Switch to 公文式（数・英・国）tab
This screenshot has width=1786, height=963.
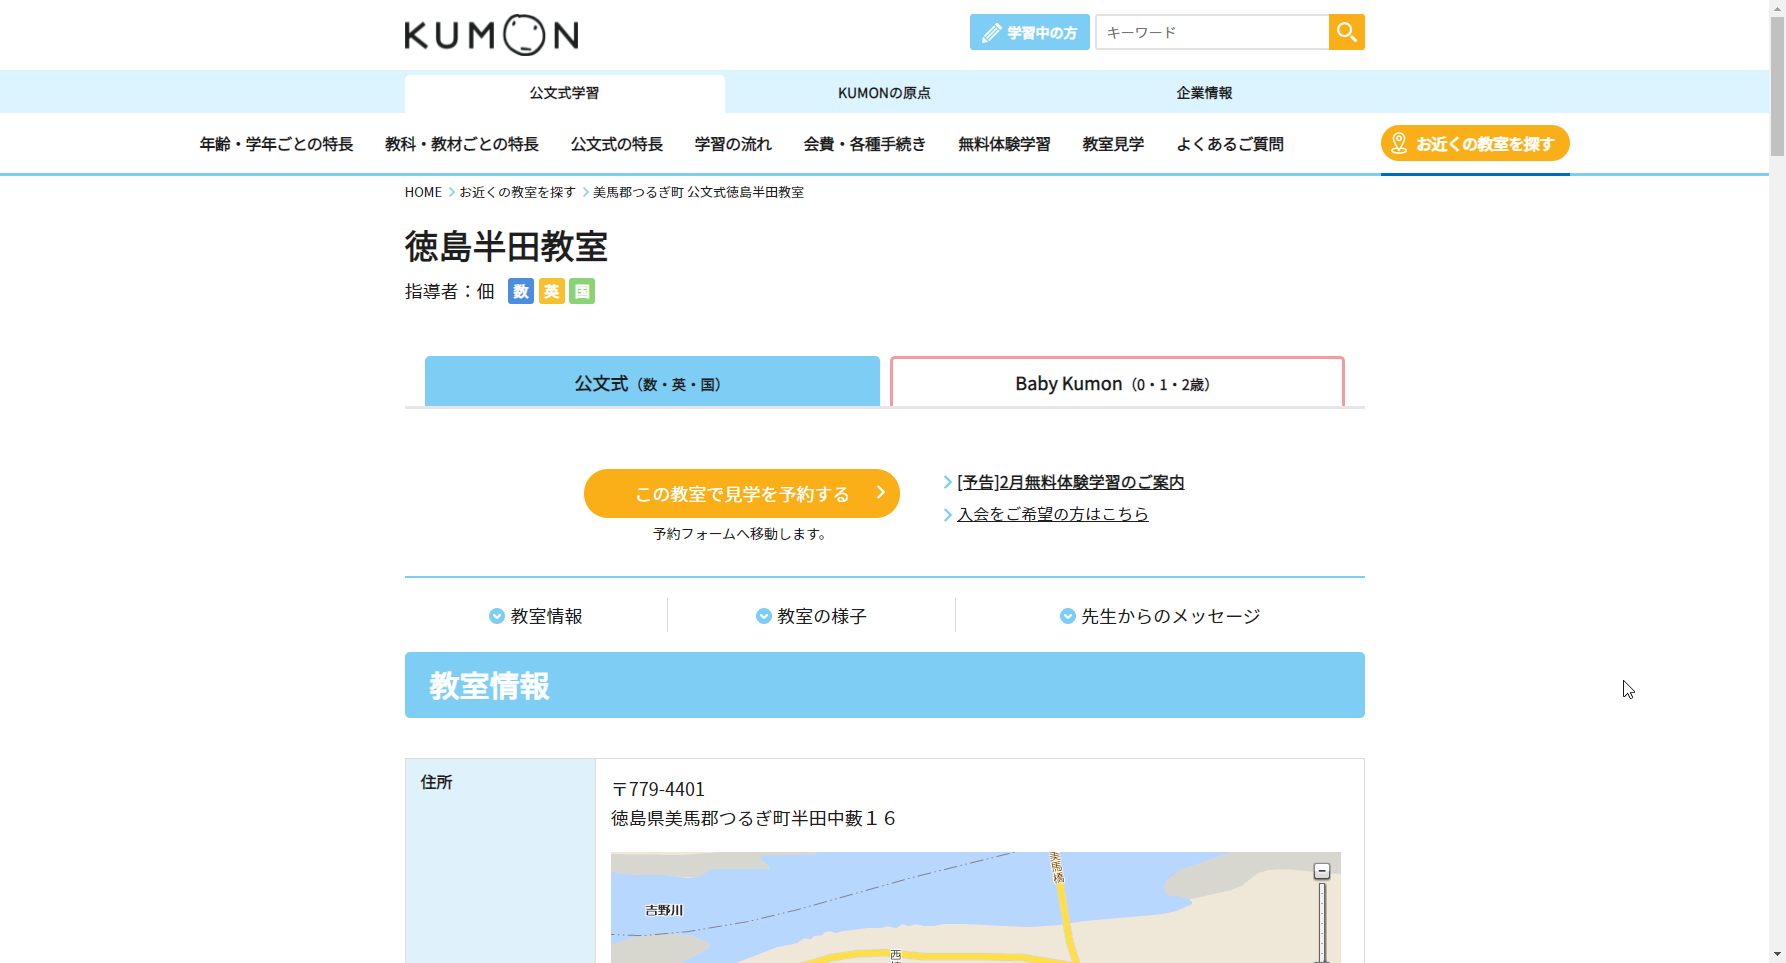(652, 382)
